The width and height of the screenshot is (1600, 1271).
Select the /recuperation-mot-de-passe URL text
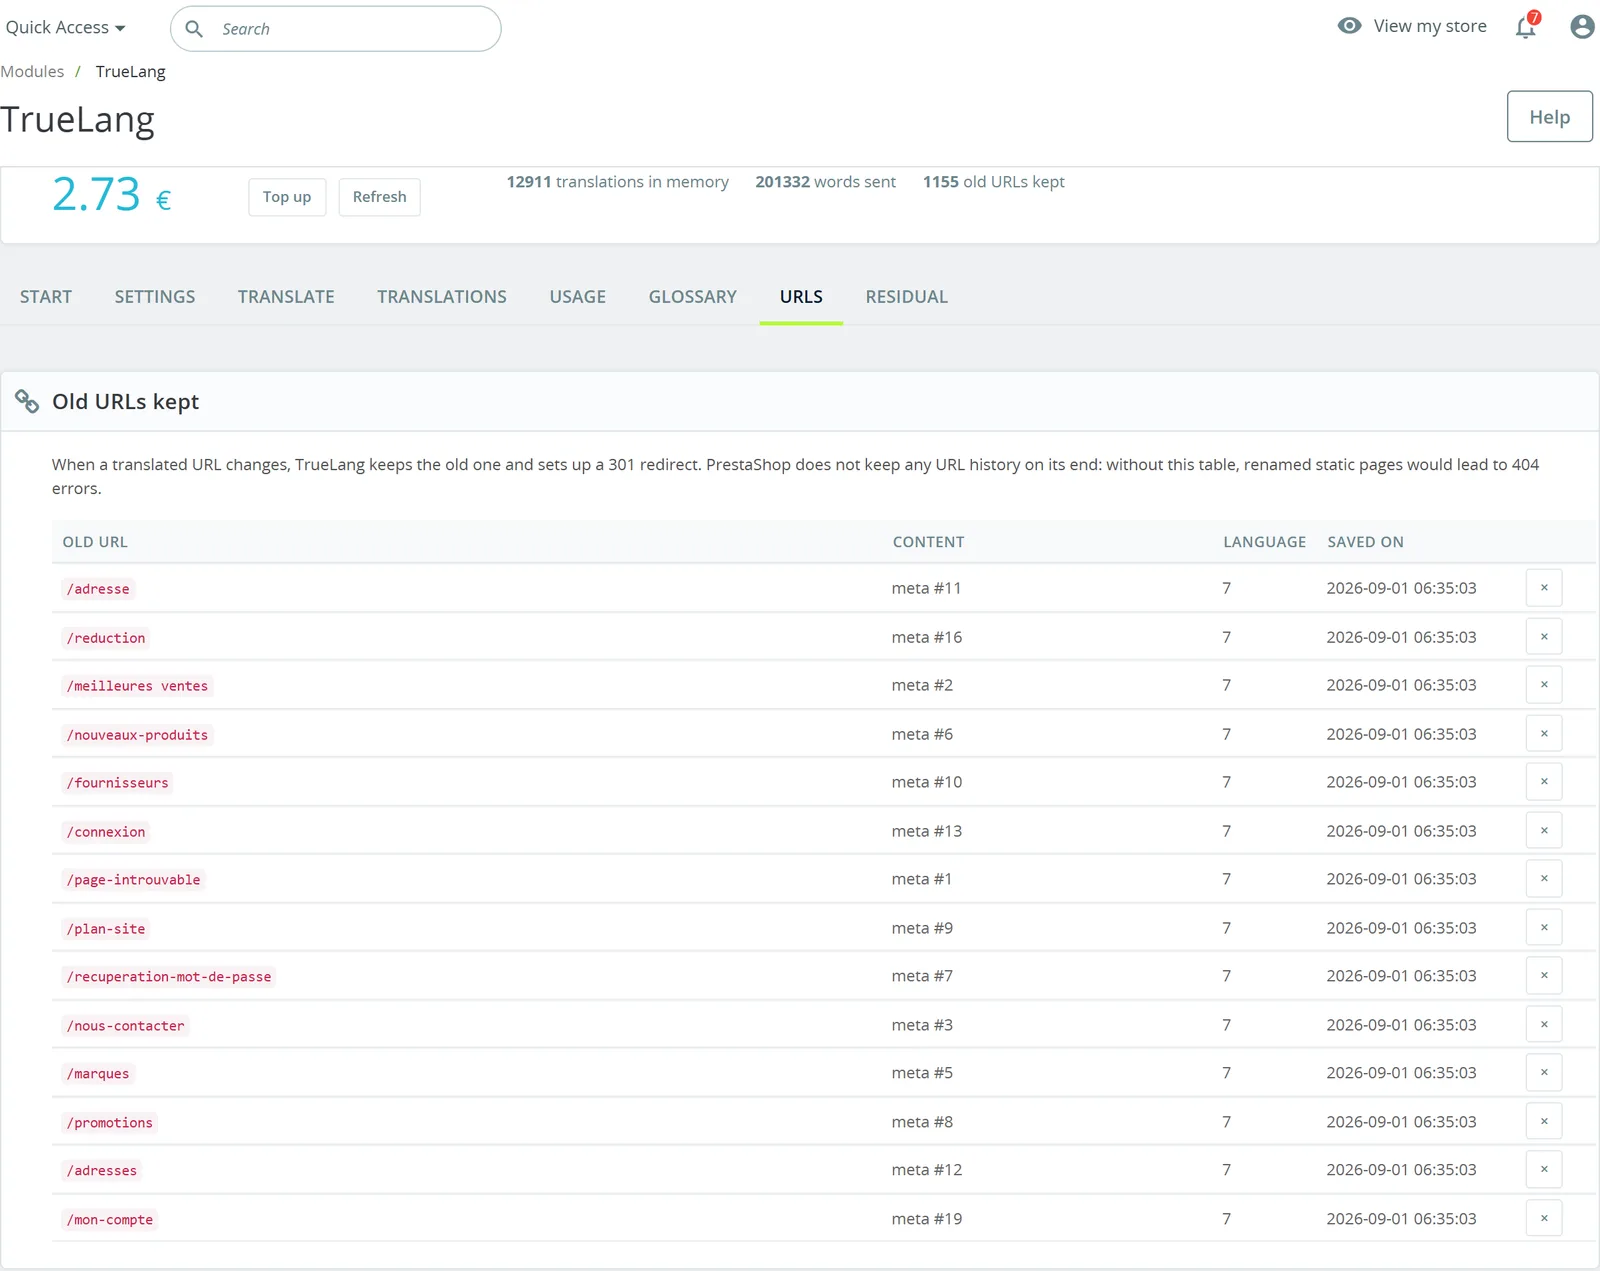click(169, 977)
